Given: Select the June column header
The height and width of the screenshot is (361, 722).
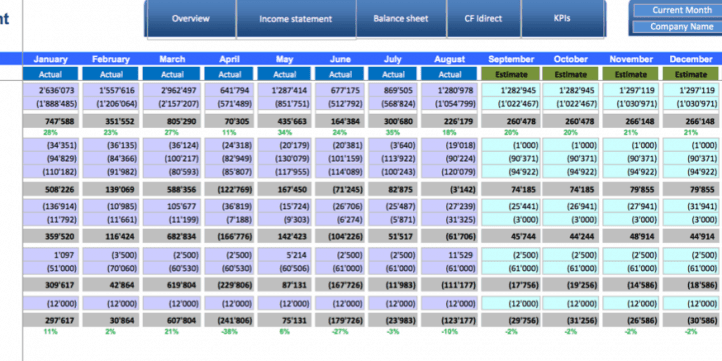Looking at the screenshot, I should 340,59.
